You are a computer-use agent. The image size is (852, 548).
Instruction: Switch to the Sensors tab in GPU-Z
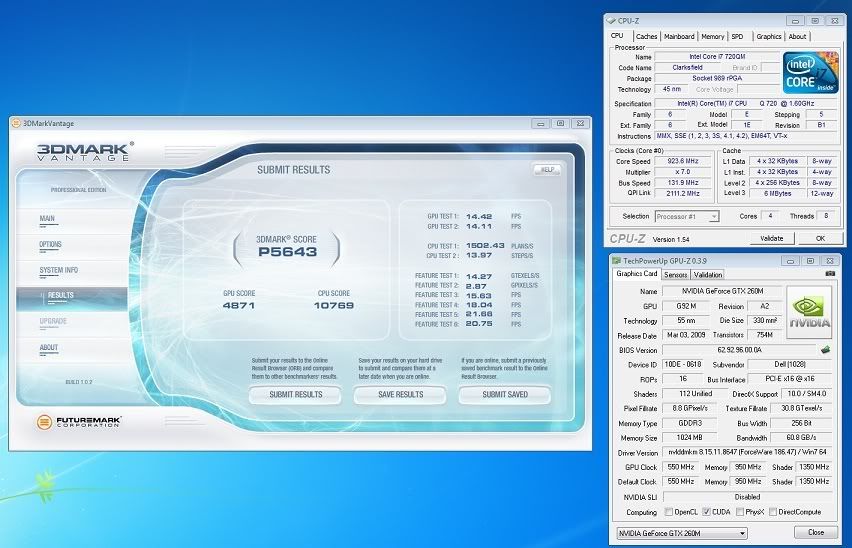point(675,275)
